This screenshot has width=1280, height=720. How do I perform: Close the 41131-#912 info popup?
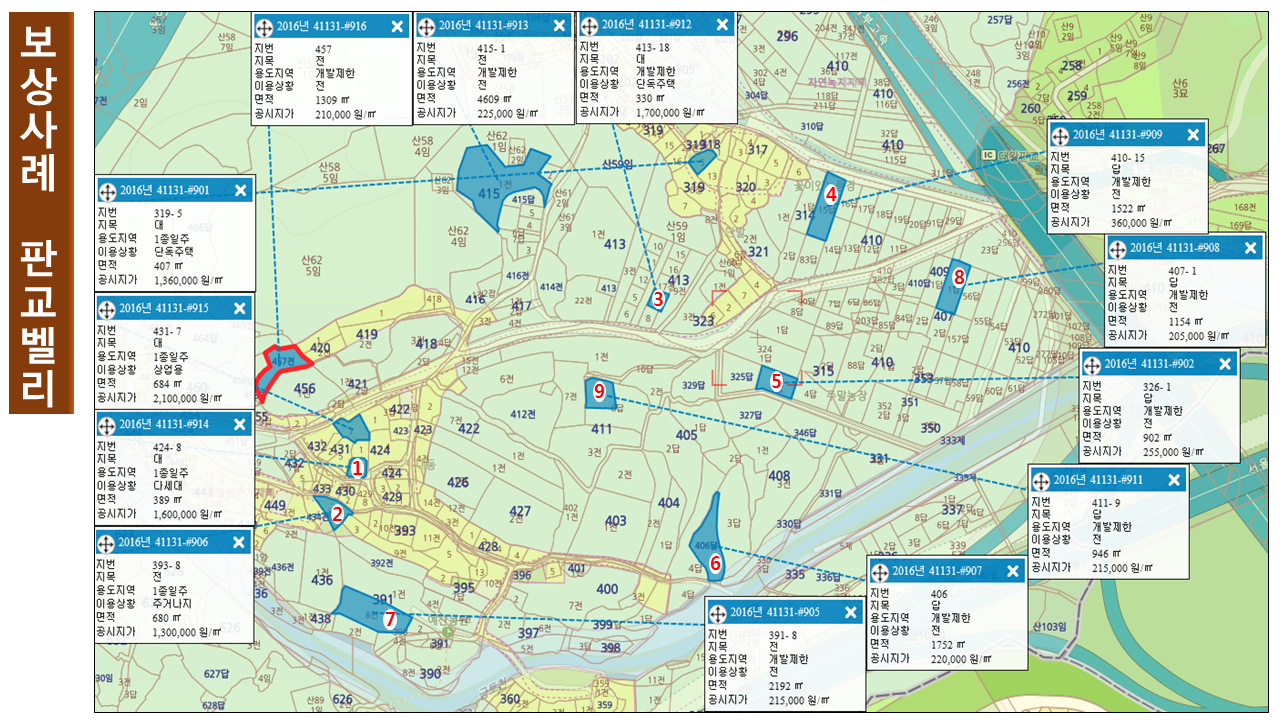[x=722, y=26]
